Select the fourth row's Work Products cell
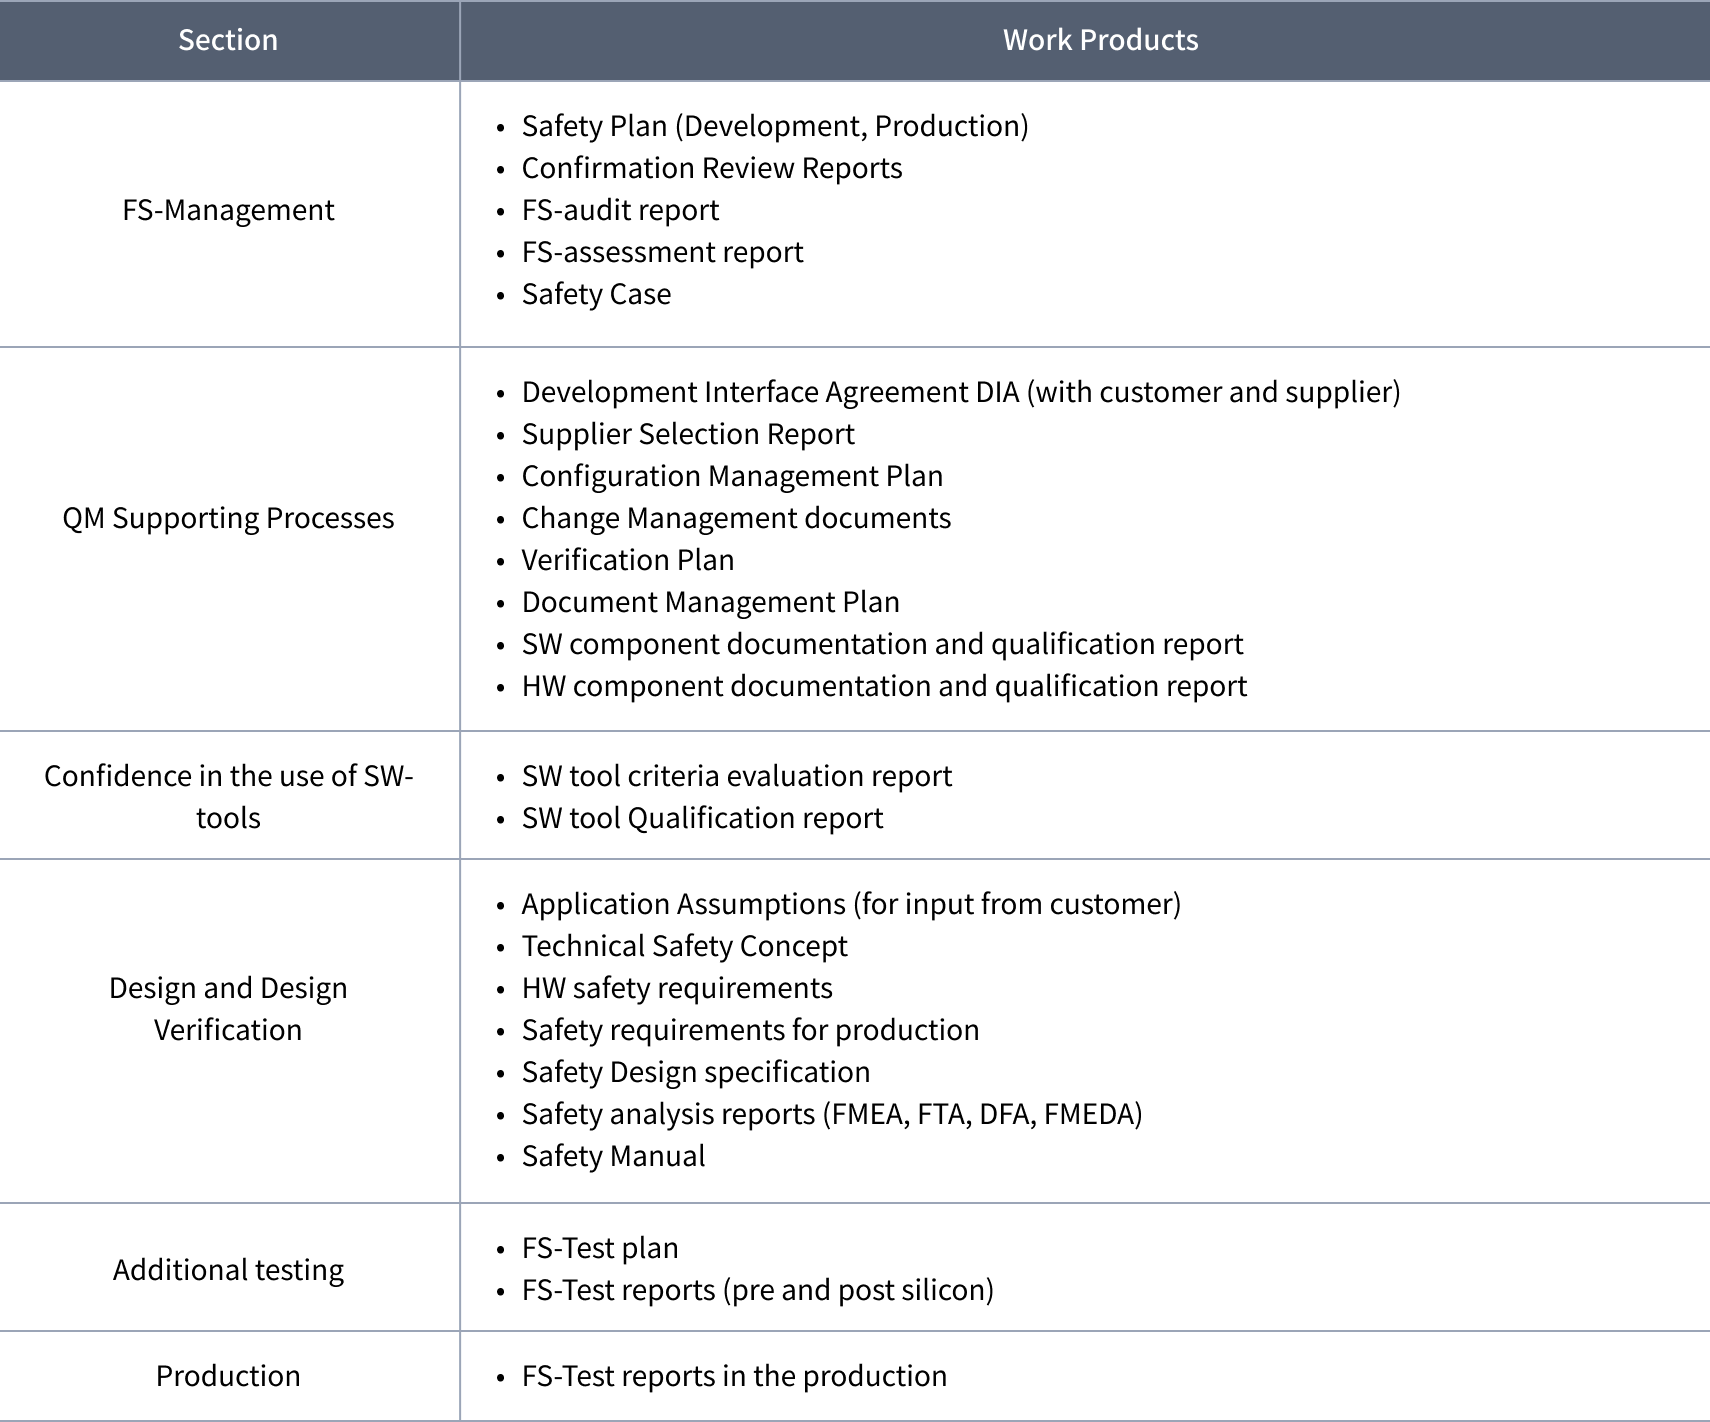Image resolution: width=1710 pixels, height=1422 pixels. (1085, 1031)
